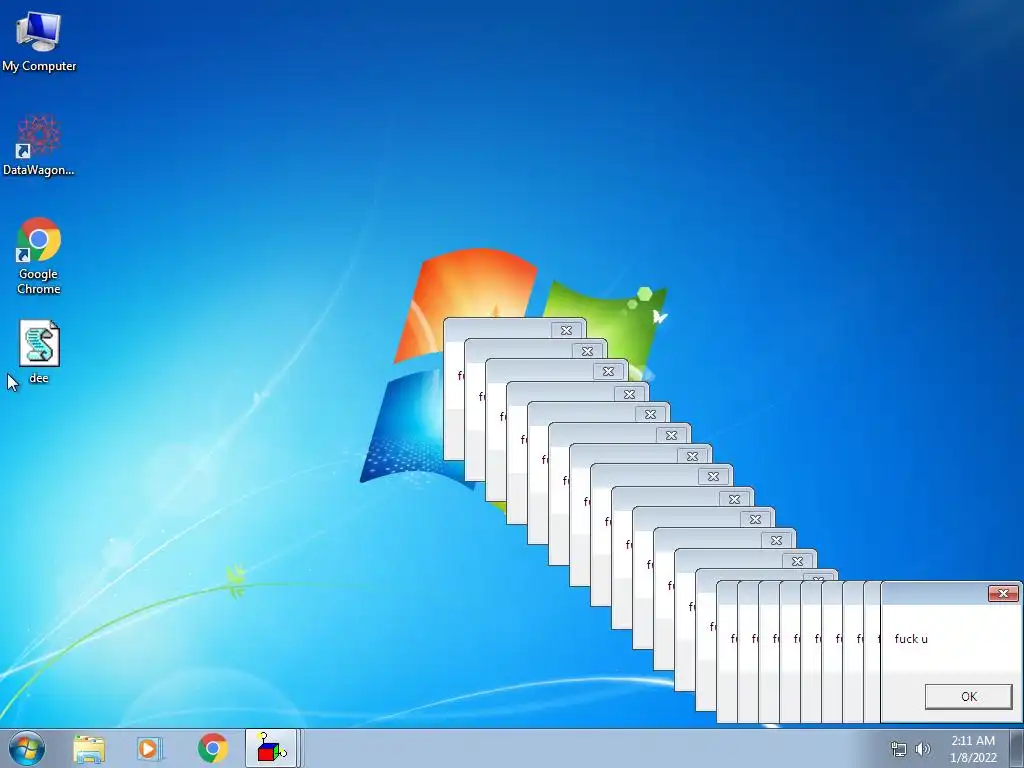The image size is (1024, 768).
Task: Select the Google Chrome desktop shortcut
Action: click(39, 256)
